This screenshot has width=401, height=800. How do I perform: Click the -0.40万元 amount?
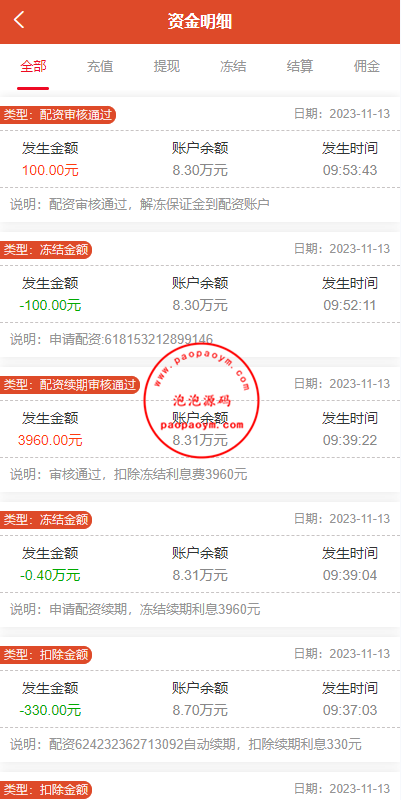(x=50, y=576)
